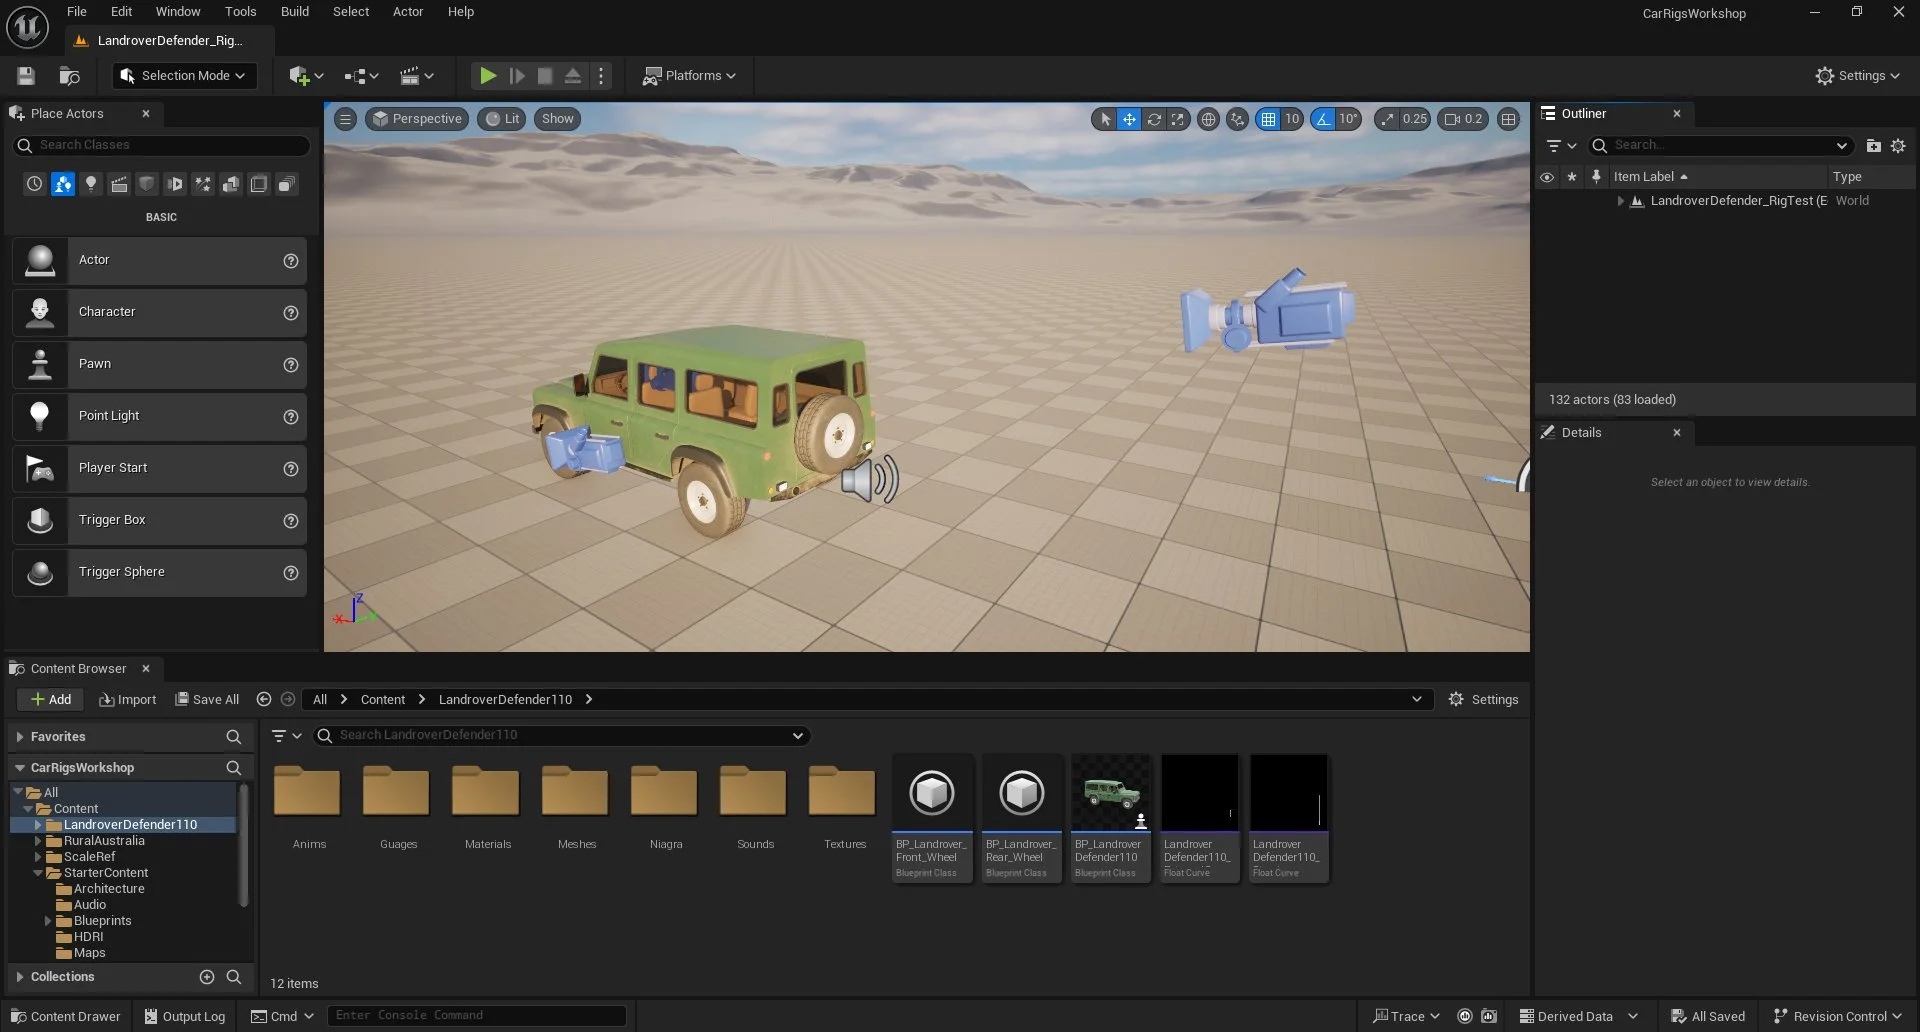Maximize or restore viewport layout
Image resolution: width=1920 pixels, height=1032 pixels.
click(x=1509, y=119)
